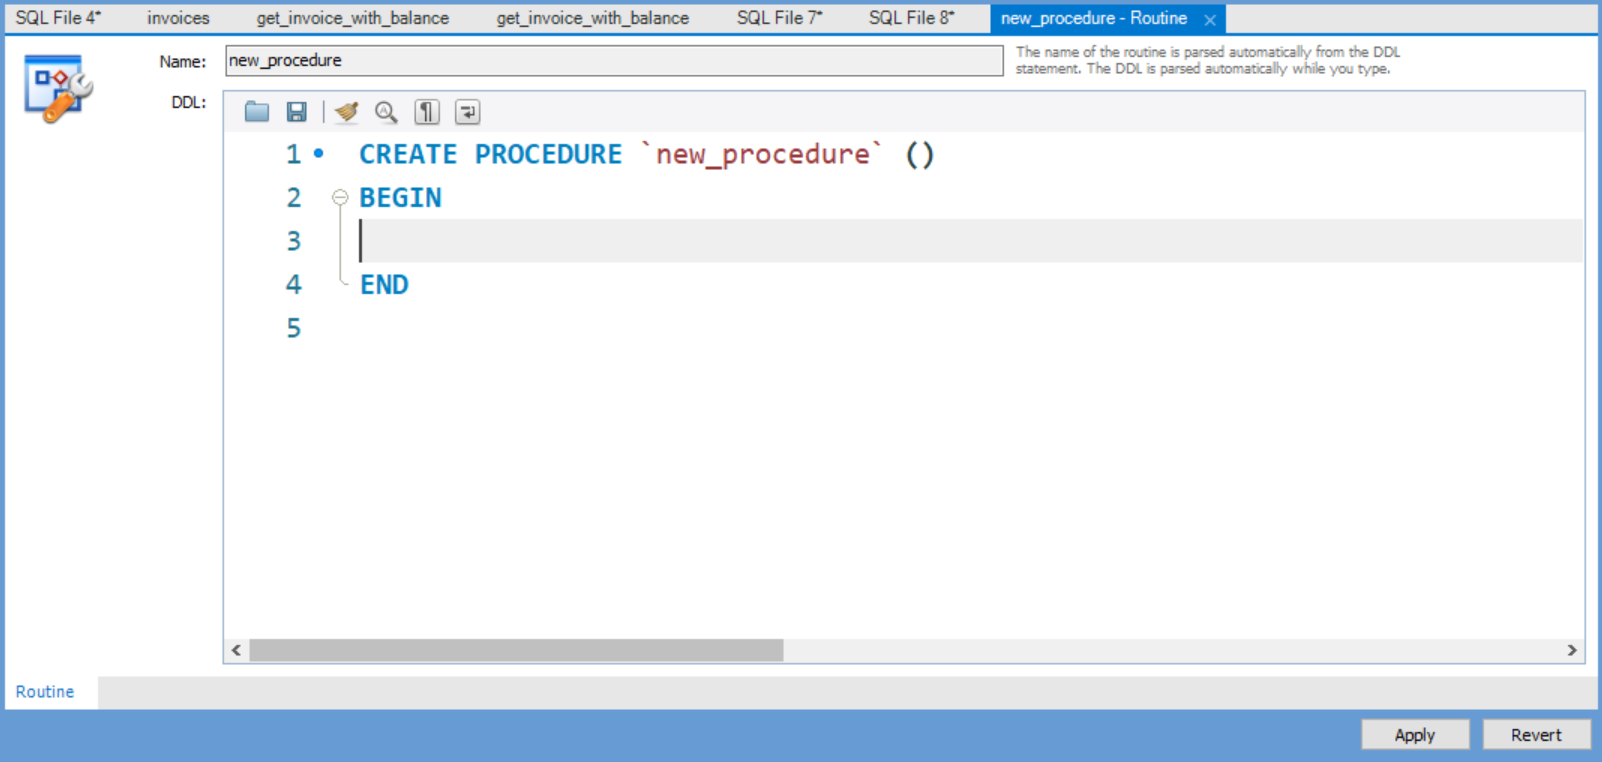Screen dimensions: 1602x762
Task: Close the new_procedure - Routine tab
Action: pyautogui.click(x=1210, y=19)
